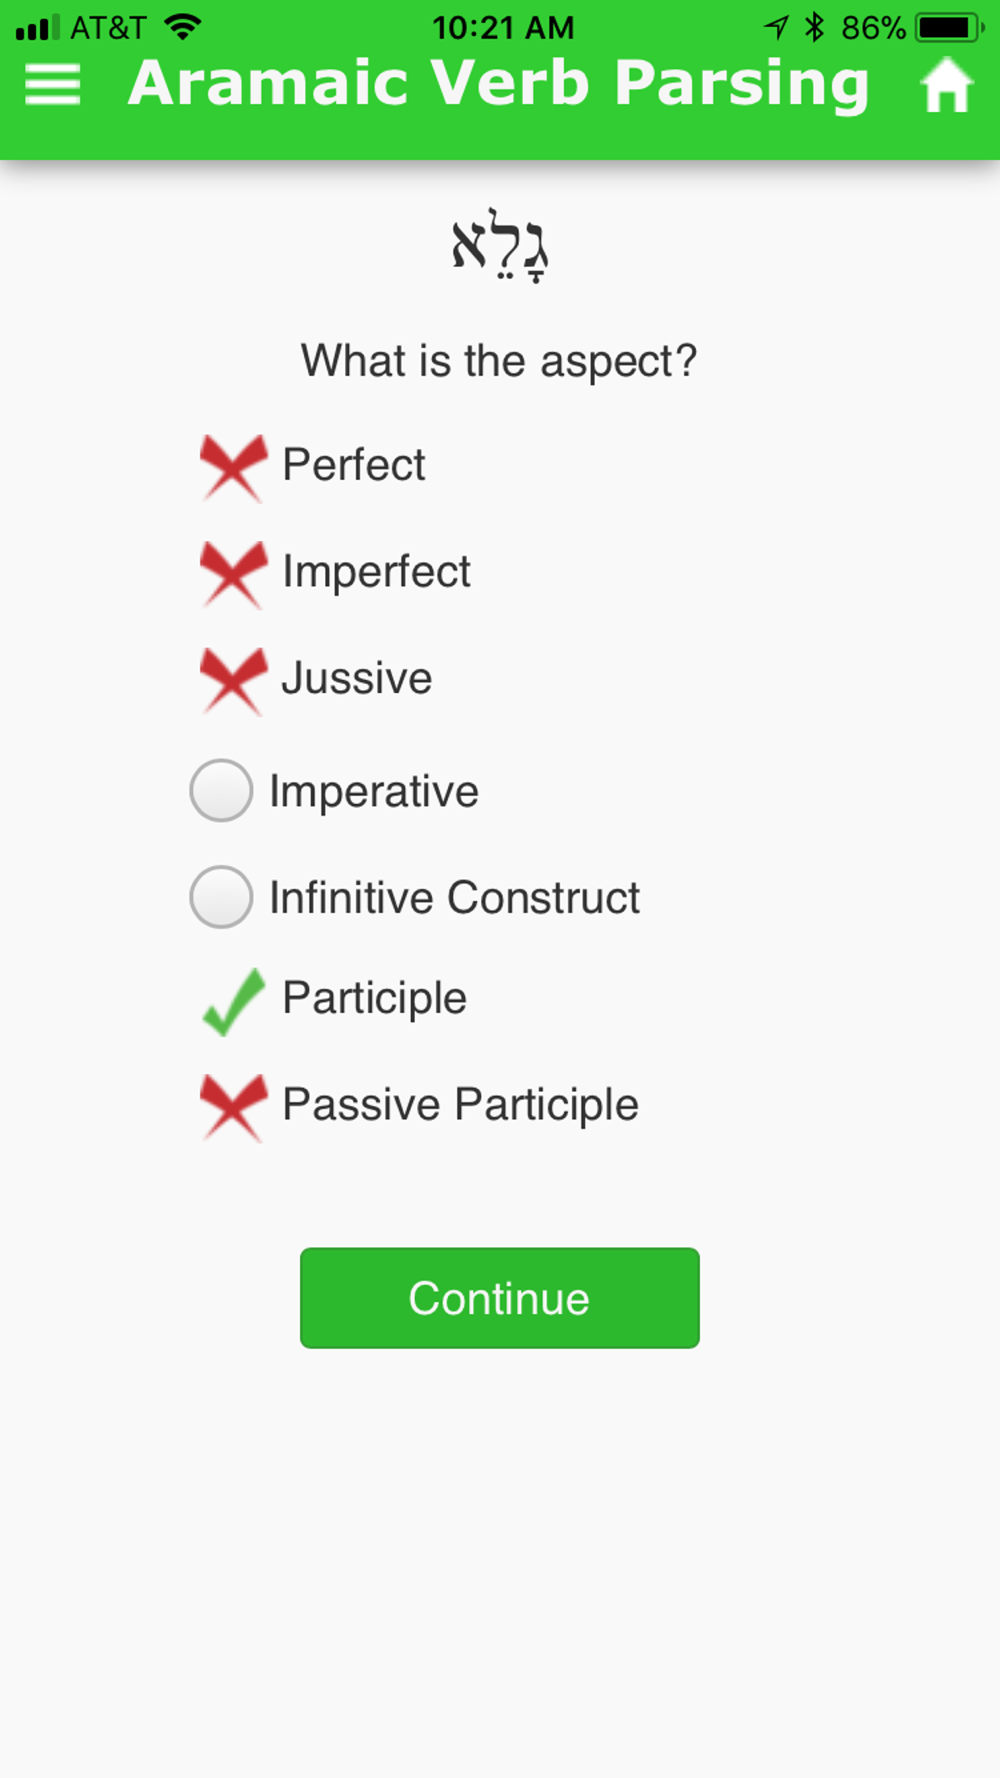Open the hamburger menu
Viewport: 1000px width, 1778px height.
pyautogui.click(x=52, y=84)
